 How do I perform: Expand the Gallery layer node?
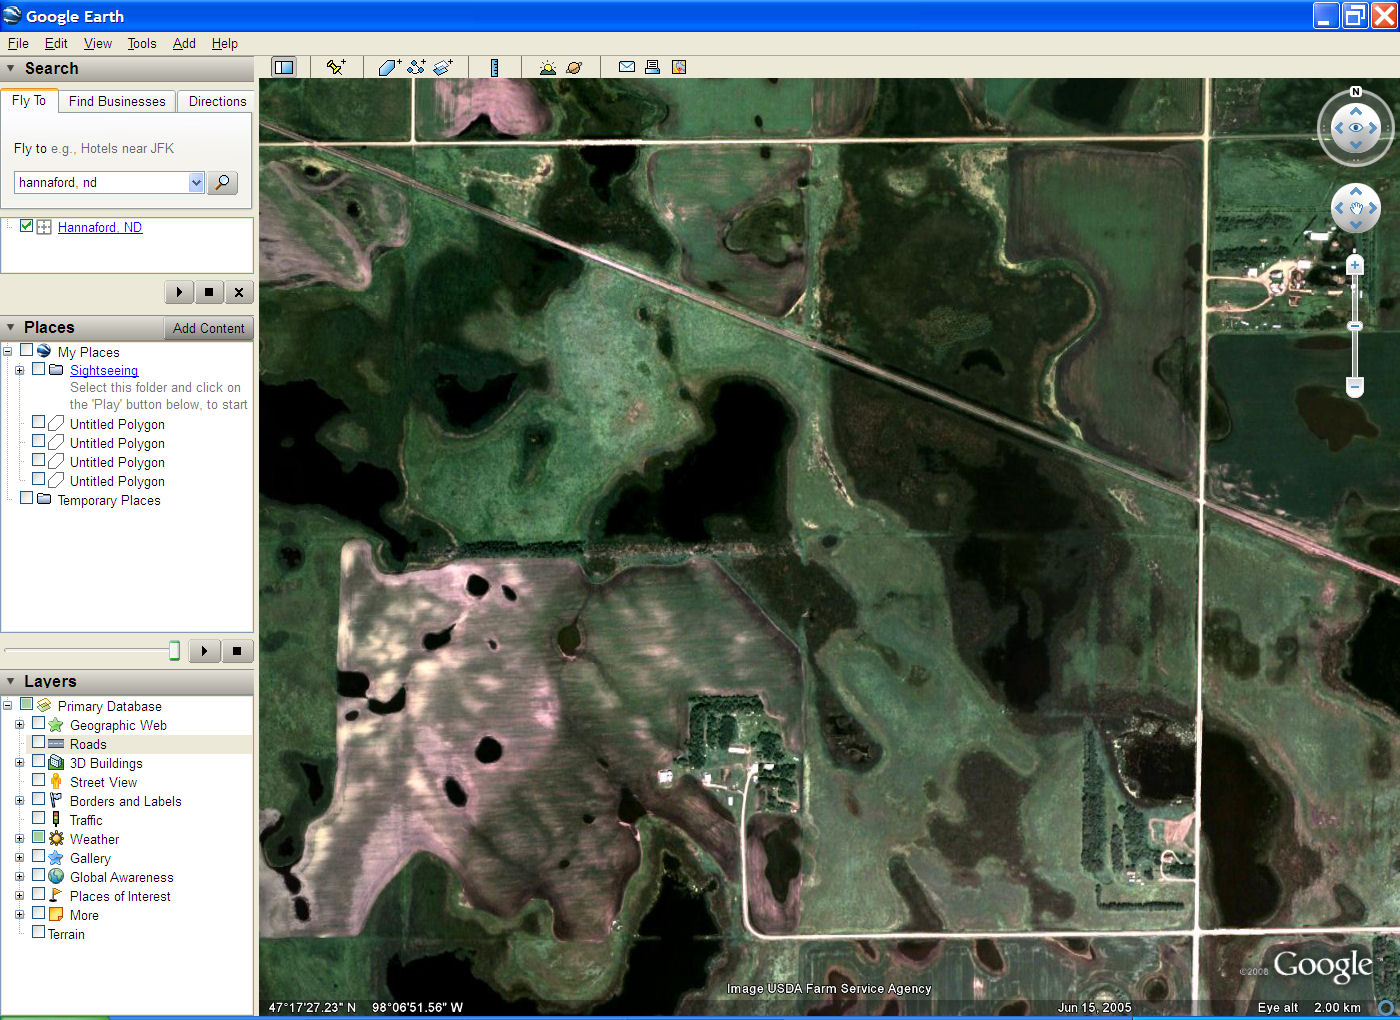[19, 858]
